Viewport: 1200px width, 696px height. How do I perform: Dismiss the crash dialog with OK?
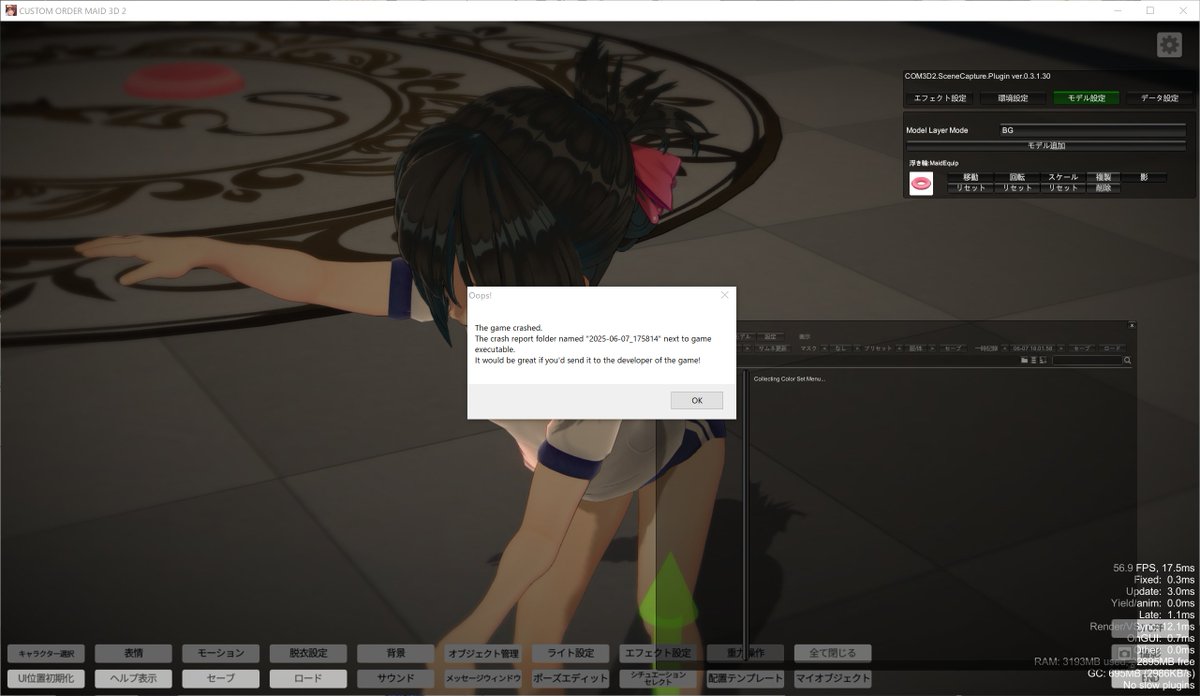[x=696, y=400]
